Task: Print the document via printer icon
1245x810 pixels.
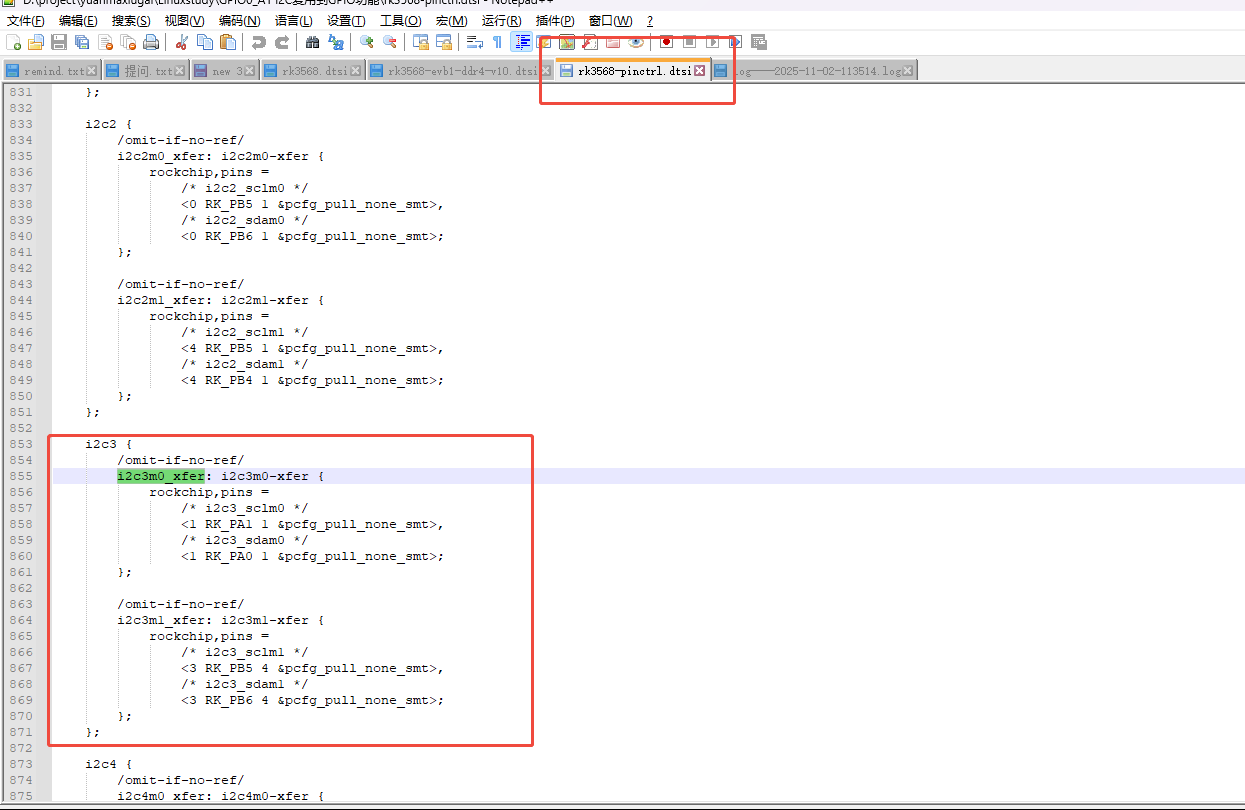Action: click(151, 42)
